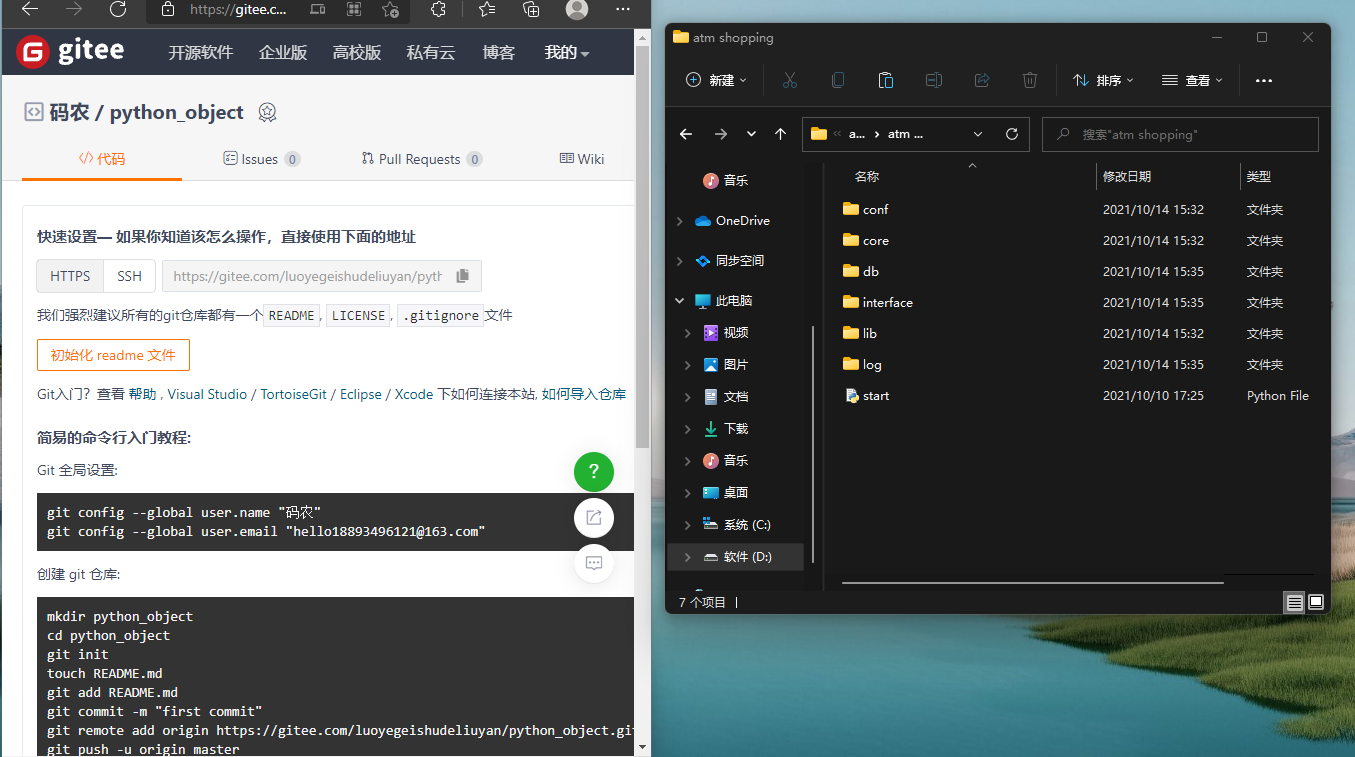Open browser settings ellipsis menu
1355x757 pixels.
click(x=622, y=9)
